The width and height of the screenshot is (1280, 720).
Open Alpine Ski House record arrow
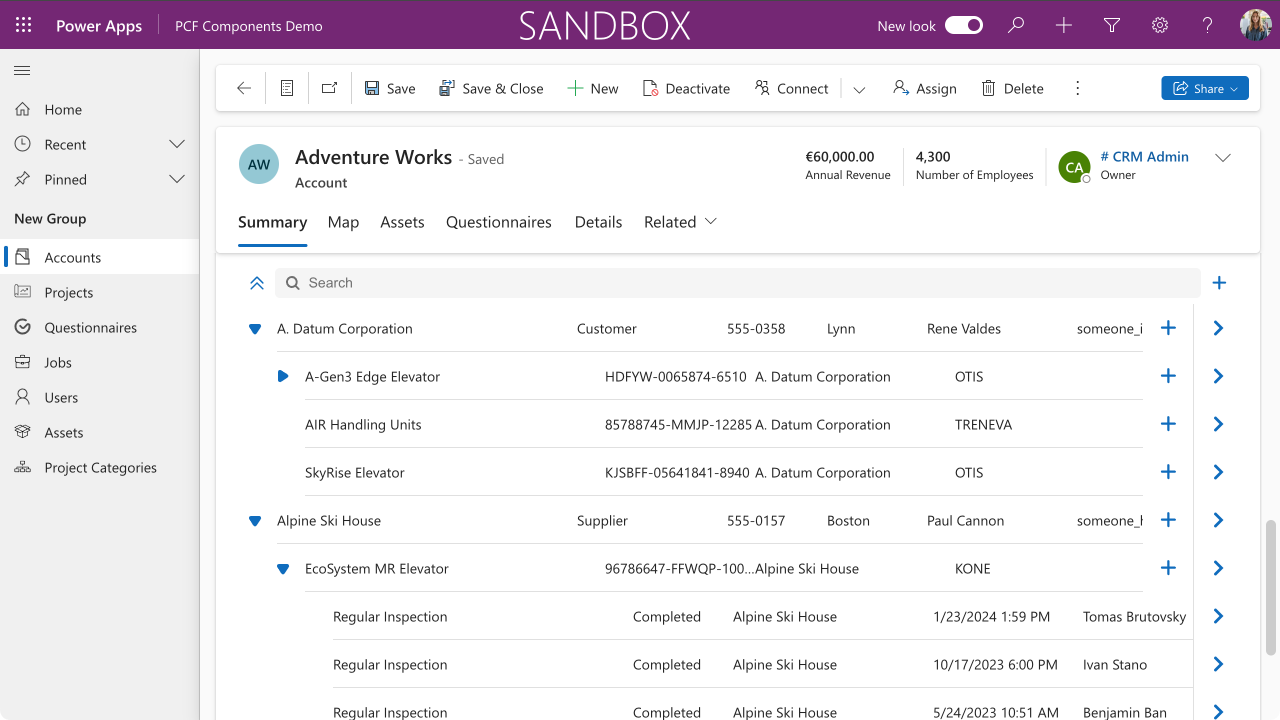point(1218,520)
